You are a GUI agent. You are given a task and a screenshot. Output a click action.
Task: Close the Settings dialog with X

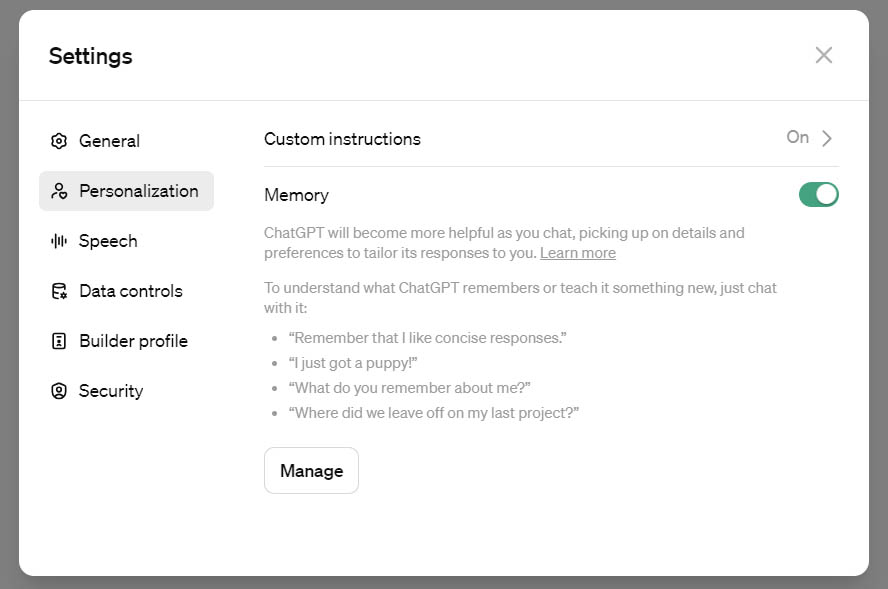[823, 55]
